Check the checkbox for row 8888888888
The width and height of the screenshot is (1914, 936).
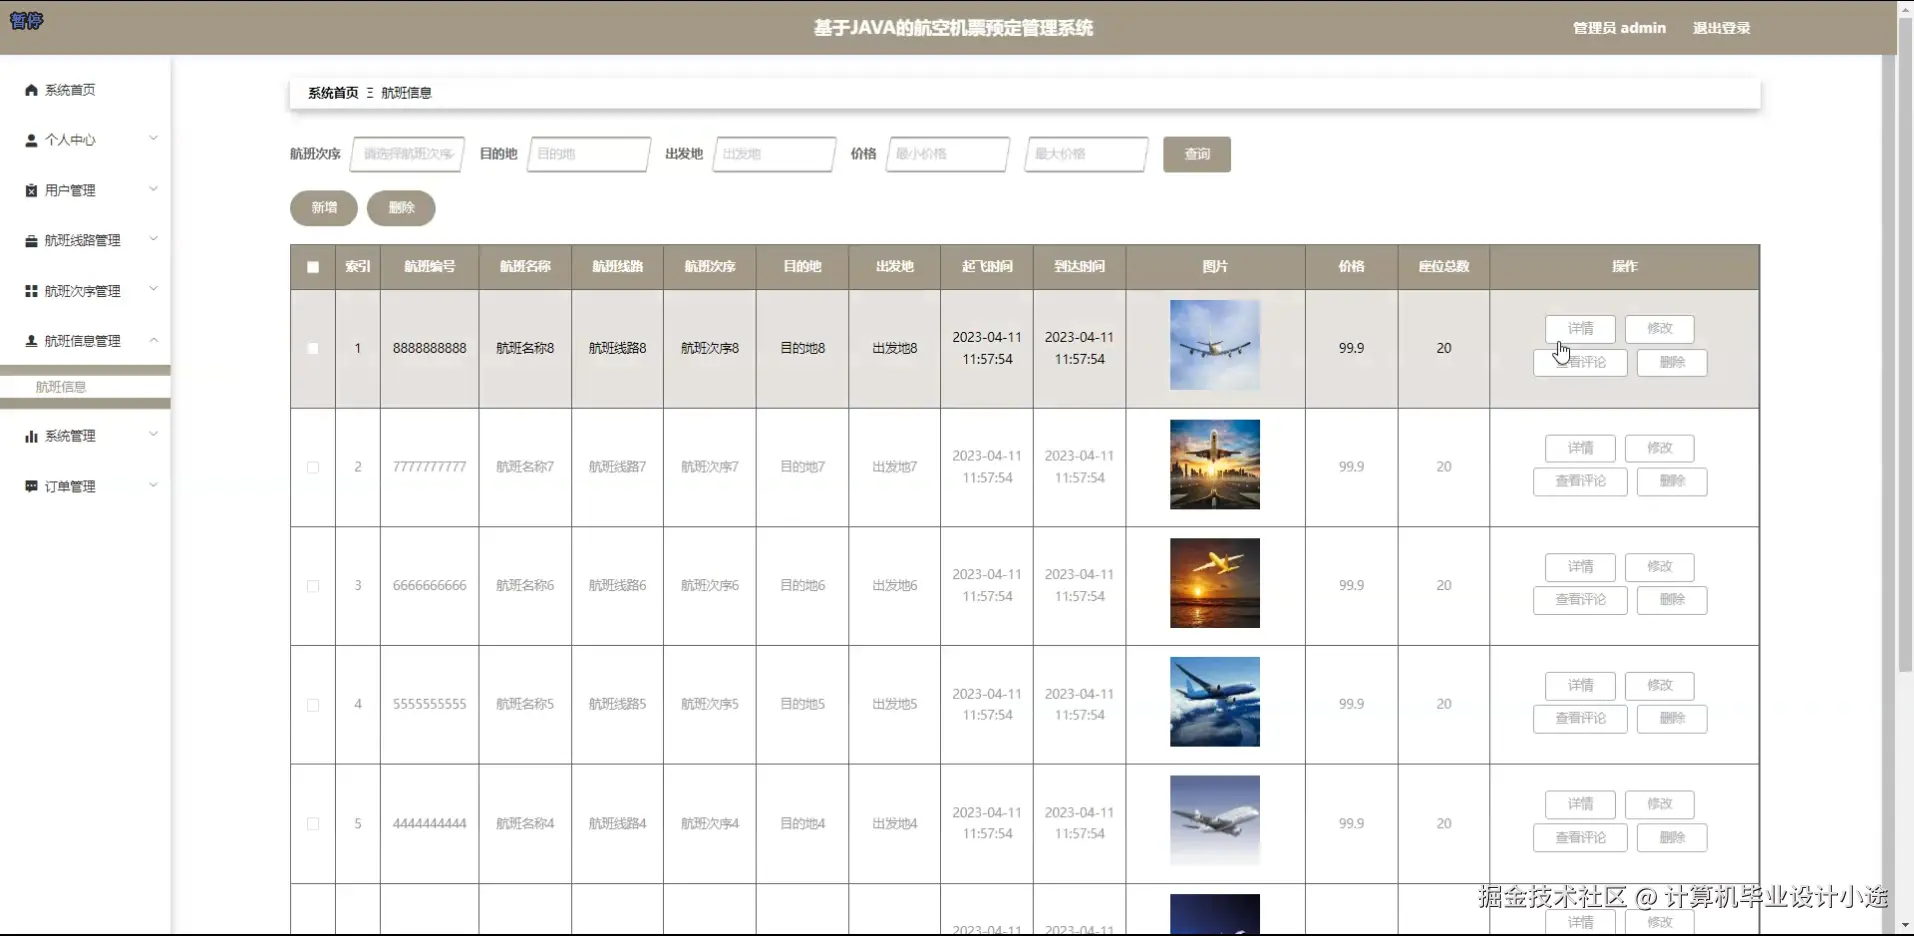pos(313,348)
